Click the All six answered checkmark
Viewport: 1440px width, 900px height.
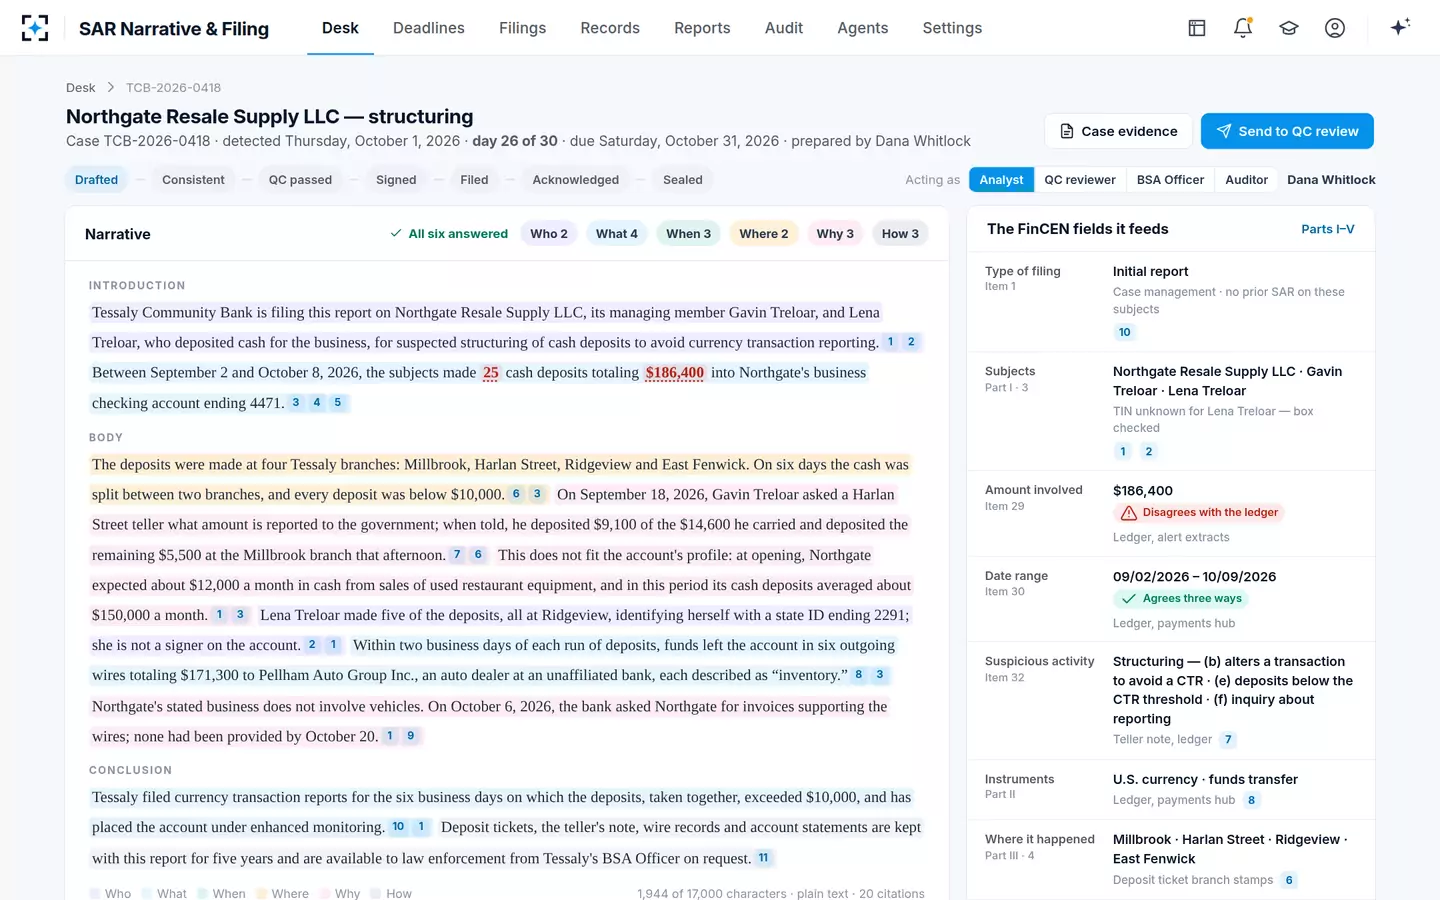(x=396, y=234)
